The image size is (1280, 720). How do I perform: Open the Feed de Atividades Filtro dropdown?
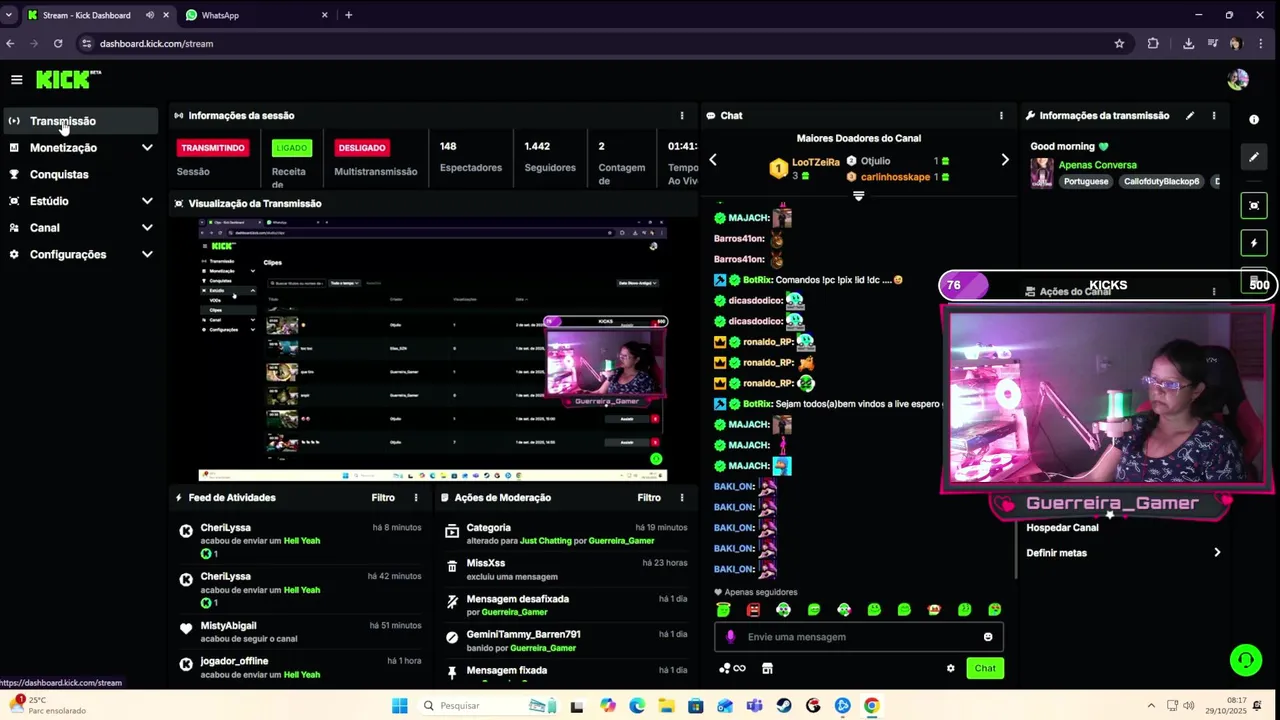(383, 498)
